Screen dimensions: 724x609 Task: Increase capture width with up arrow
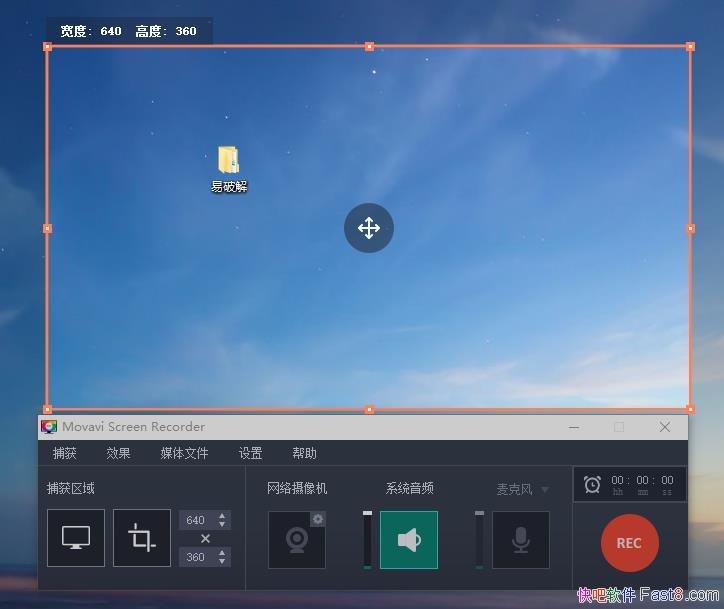point(222,516)
